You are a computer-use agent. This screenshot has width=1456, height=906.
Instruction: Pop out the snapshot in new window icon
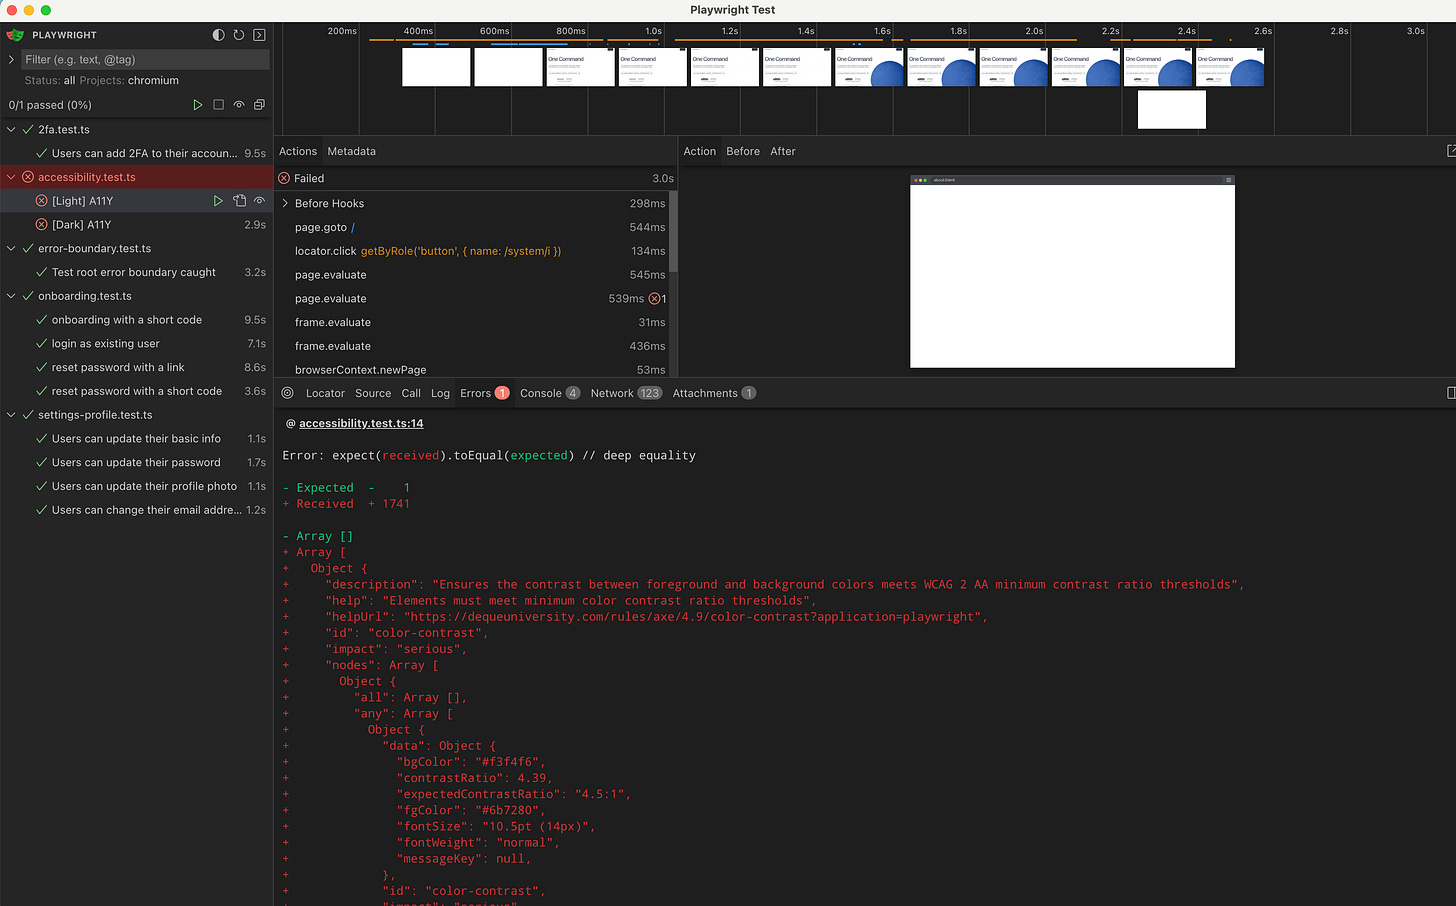(x=1451, y=151)
